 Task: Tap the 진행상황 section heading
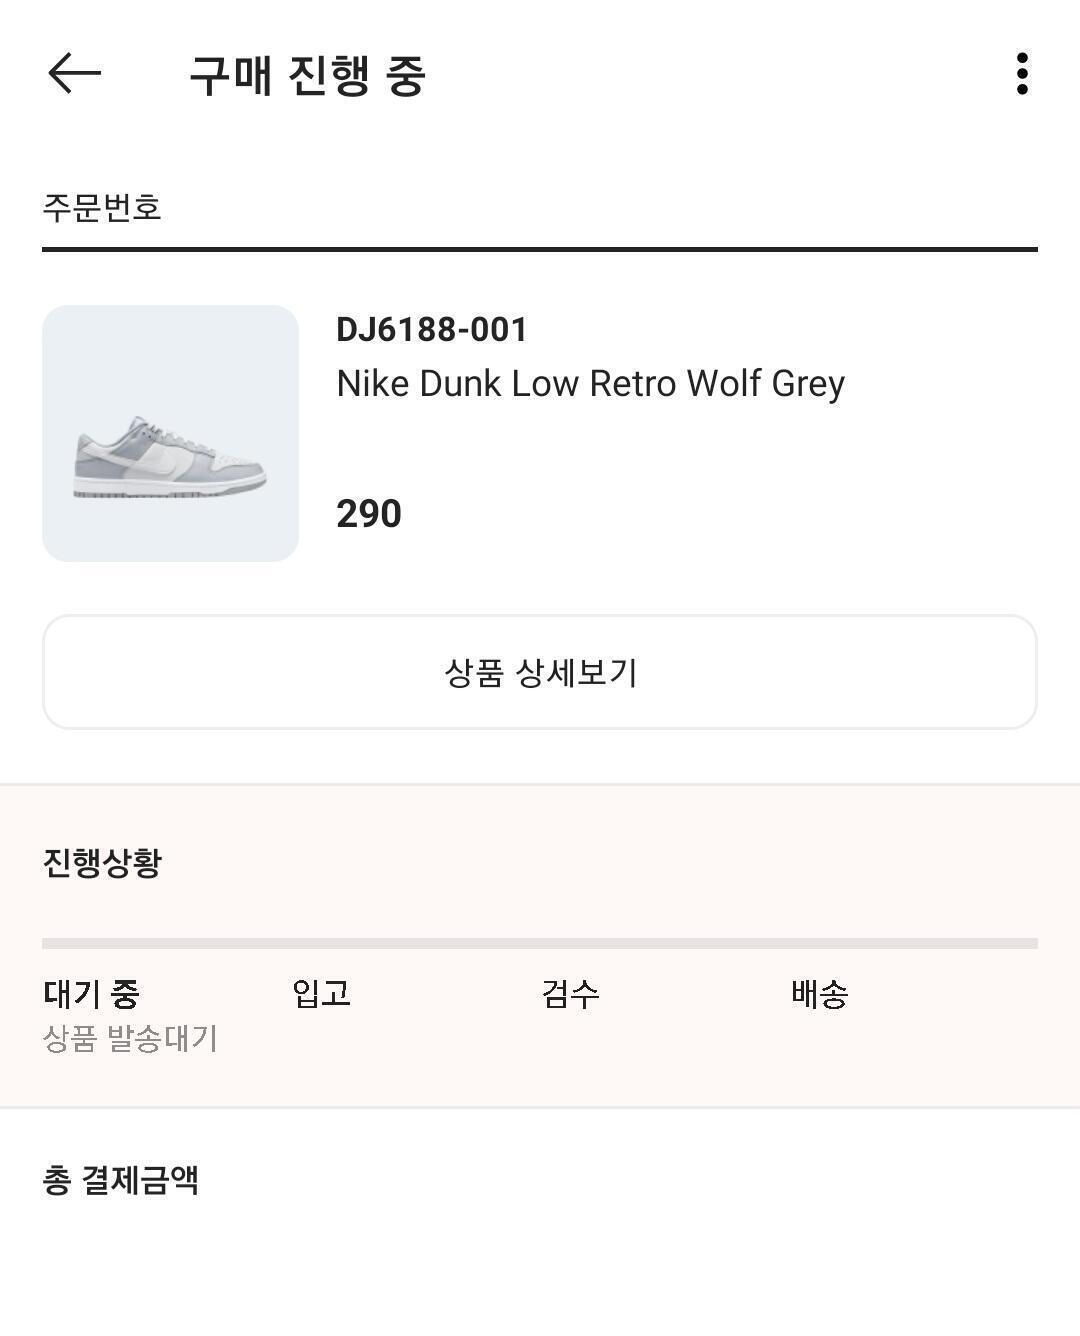[x=102, y=862]
